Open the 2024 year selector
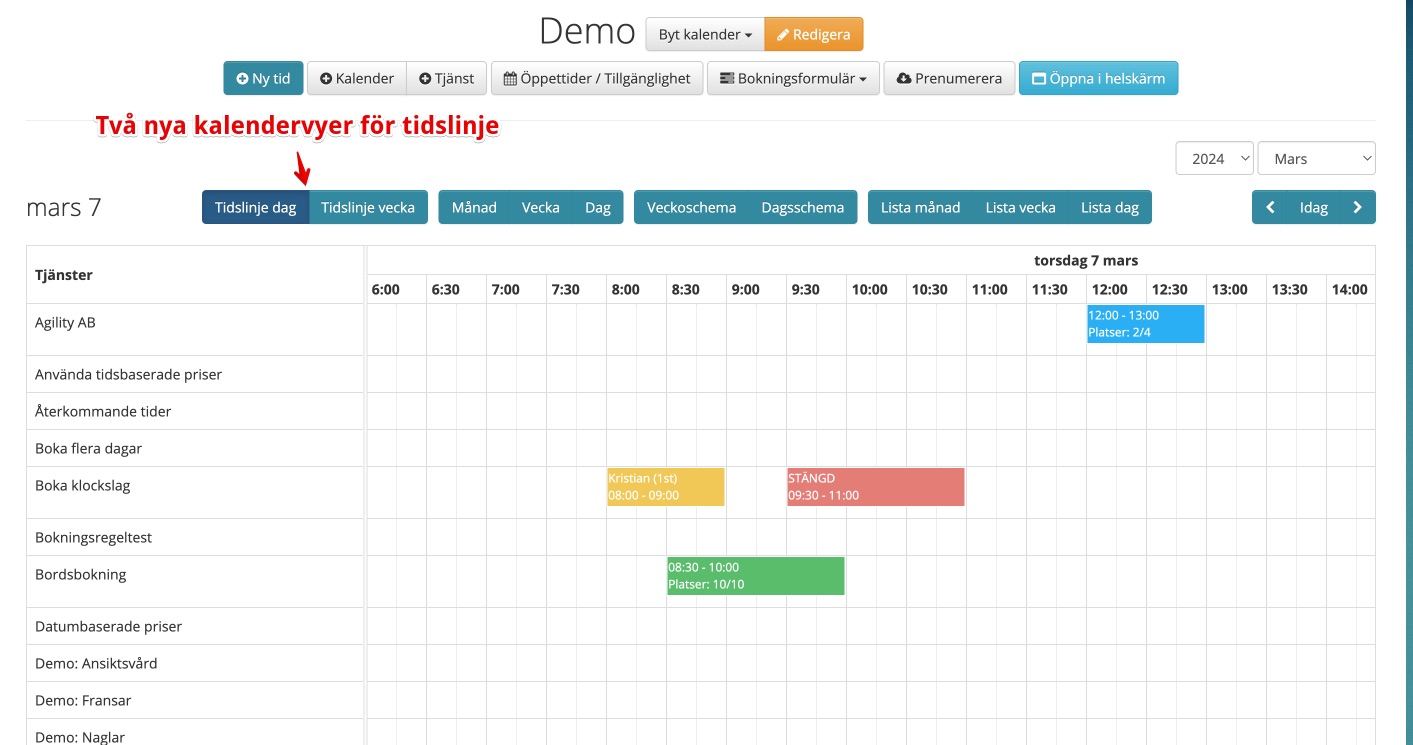1413x745 pixels. [1214, 158]
